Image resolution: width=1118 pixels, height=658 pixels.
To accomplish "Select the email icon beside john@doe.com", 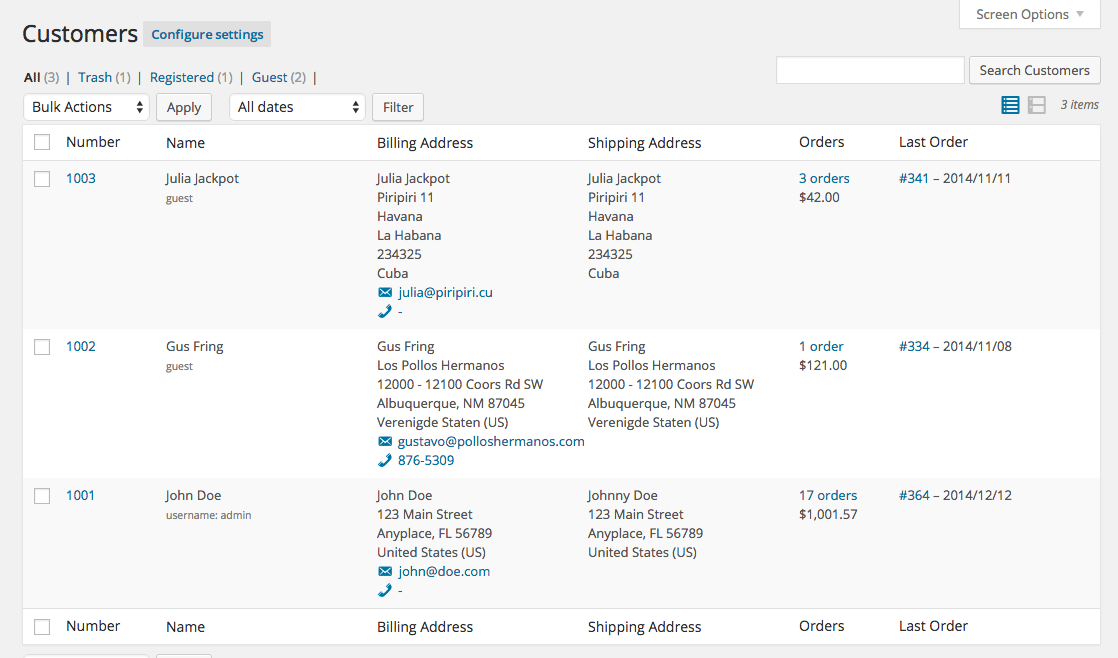I will (x=384, y=571).
